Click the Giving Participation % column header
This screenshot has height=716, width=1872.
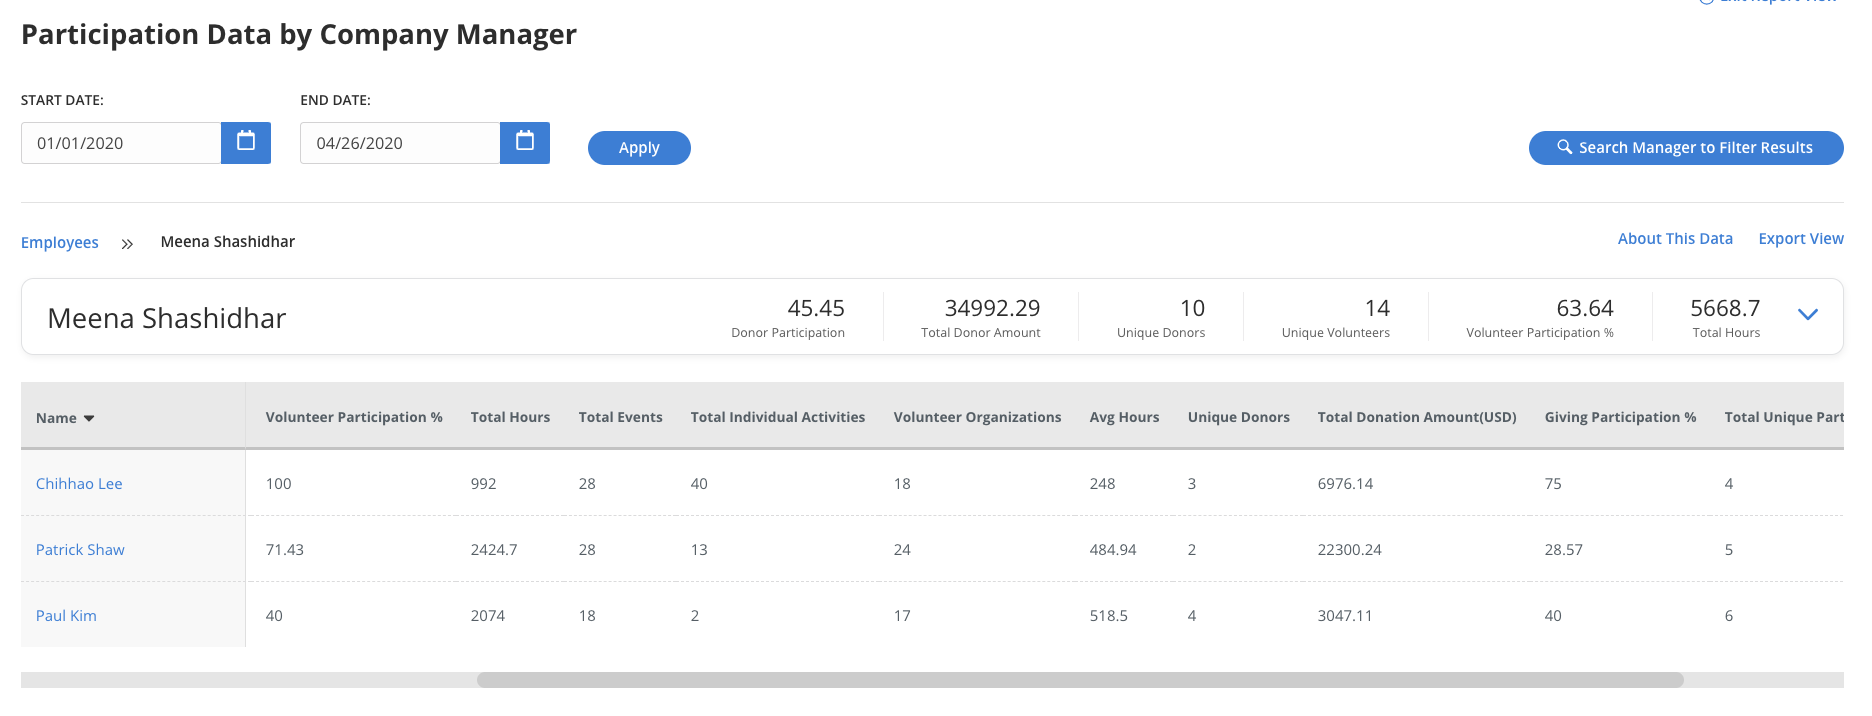tap(1620, 417)
